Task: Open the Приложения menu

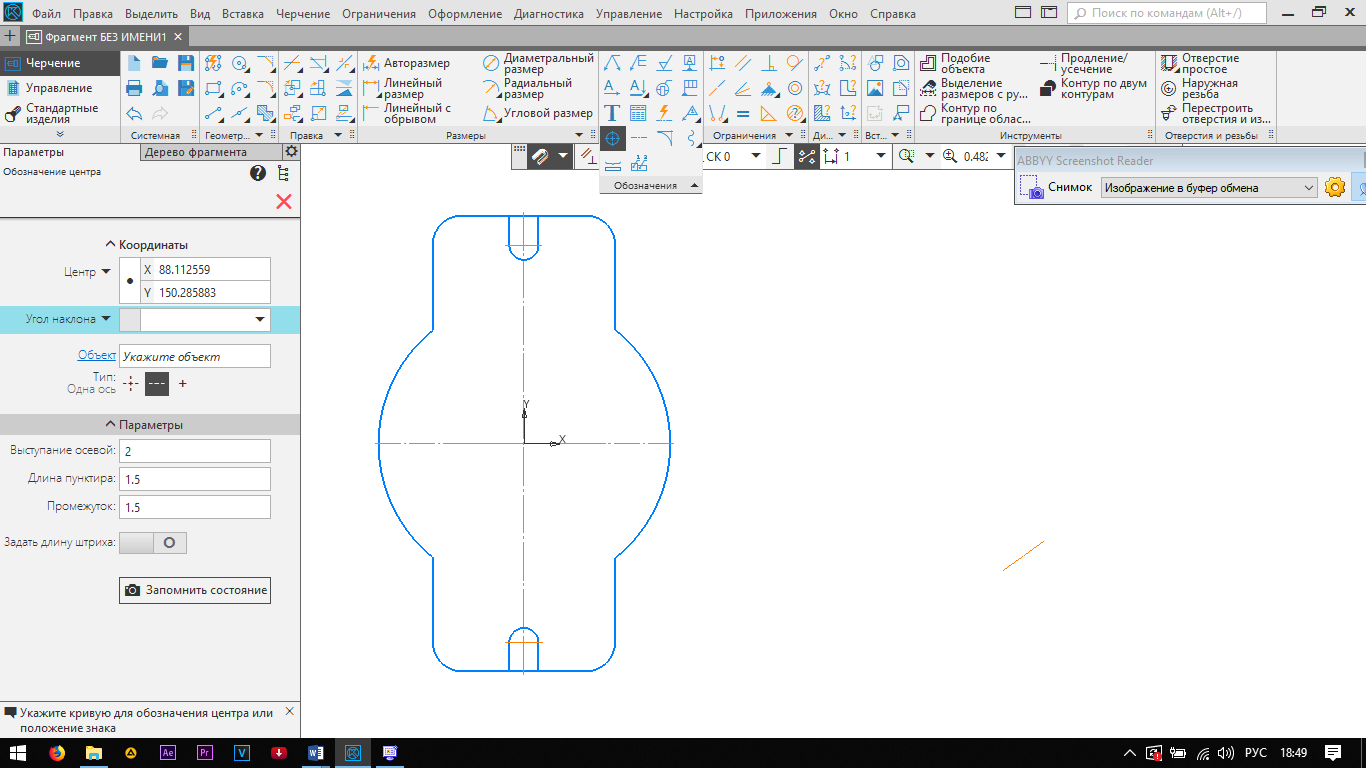Action: tap(779, 14)
